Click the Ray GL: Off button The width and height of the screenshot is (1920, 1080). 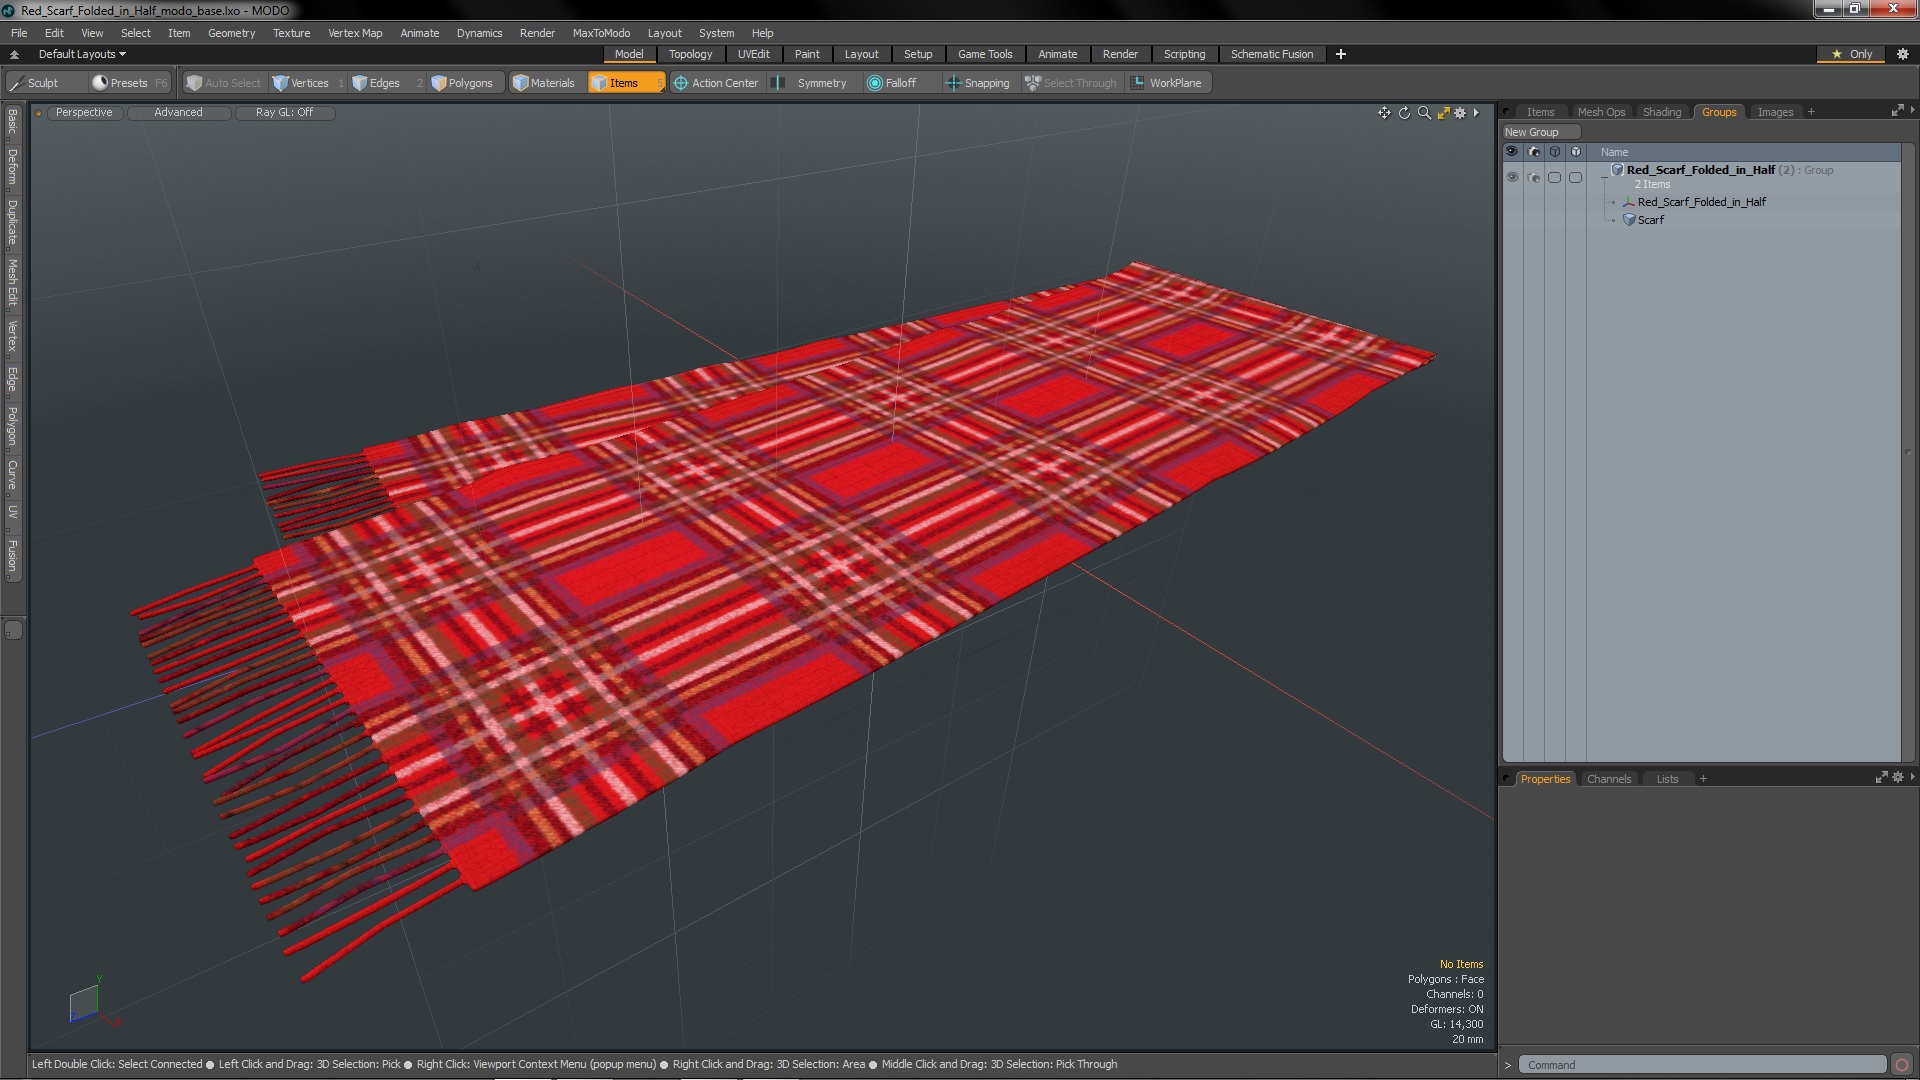click(284, 112)
